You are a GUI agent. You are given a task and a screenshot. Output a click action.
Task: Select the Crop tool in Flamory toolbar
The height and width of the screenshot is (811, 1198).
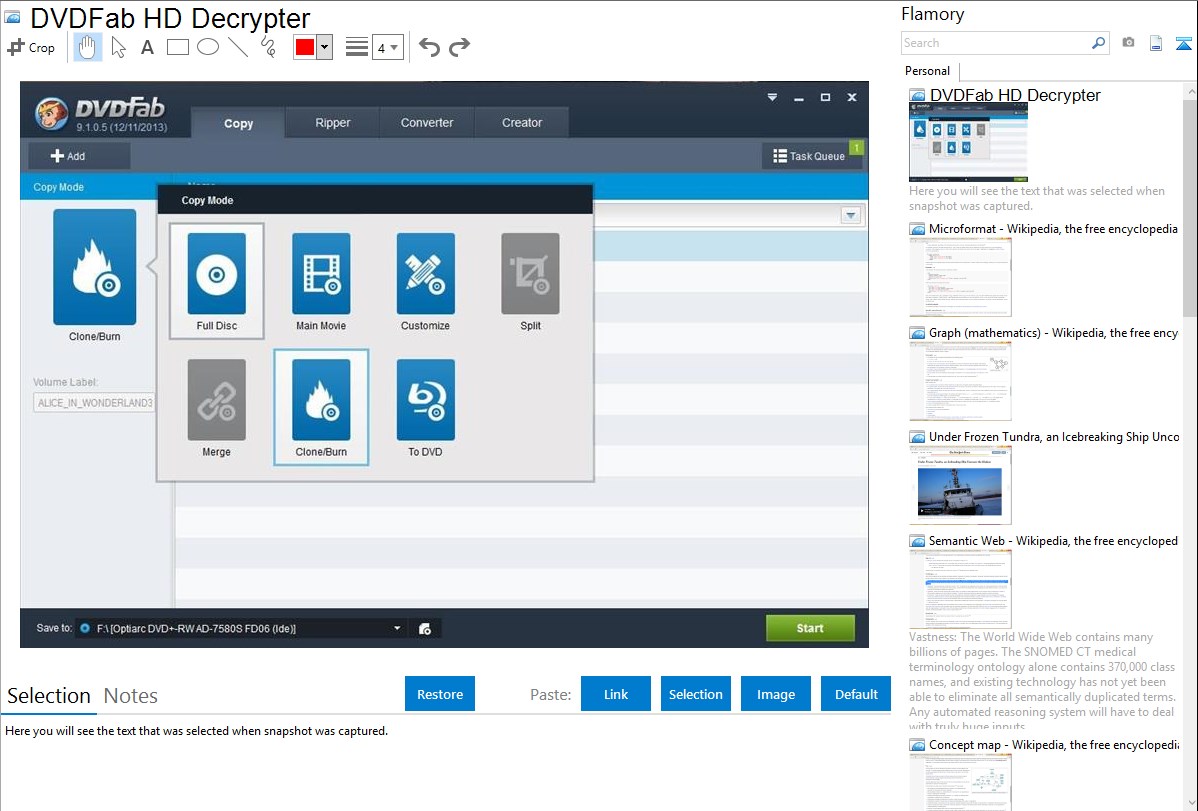click(x=31, y=47)
